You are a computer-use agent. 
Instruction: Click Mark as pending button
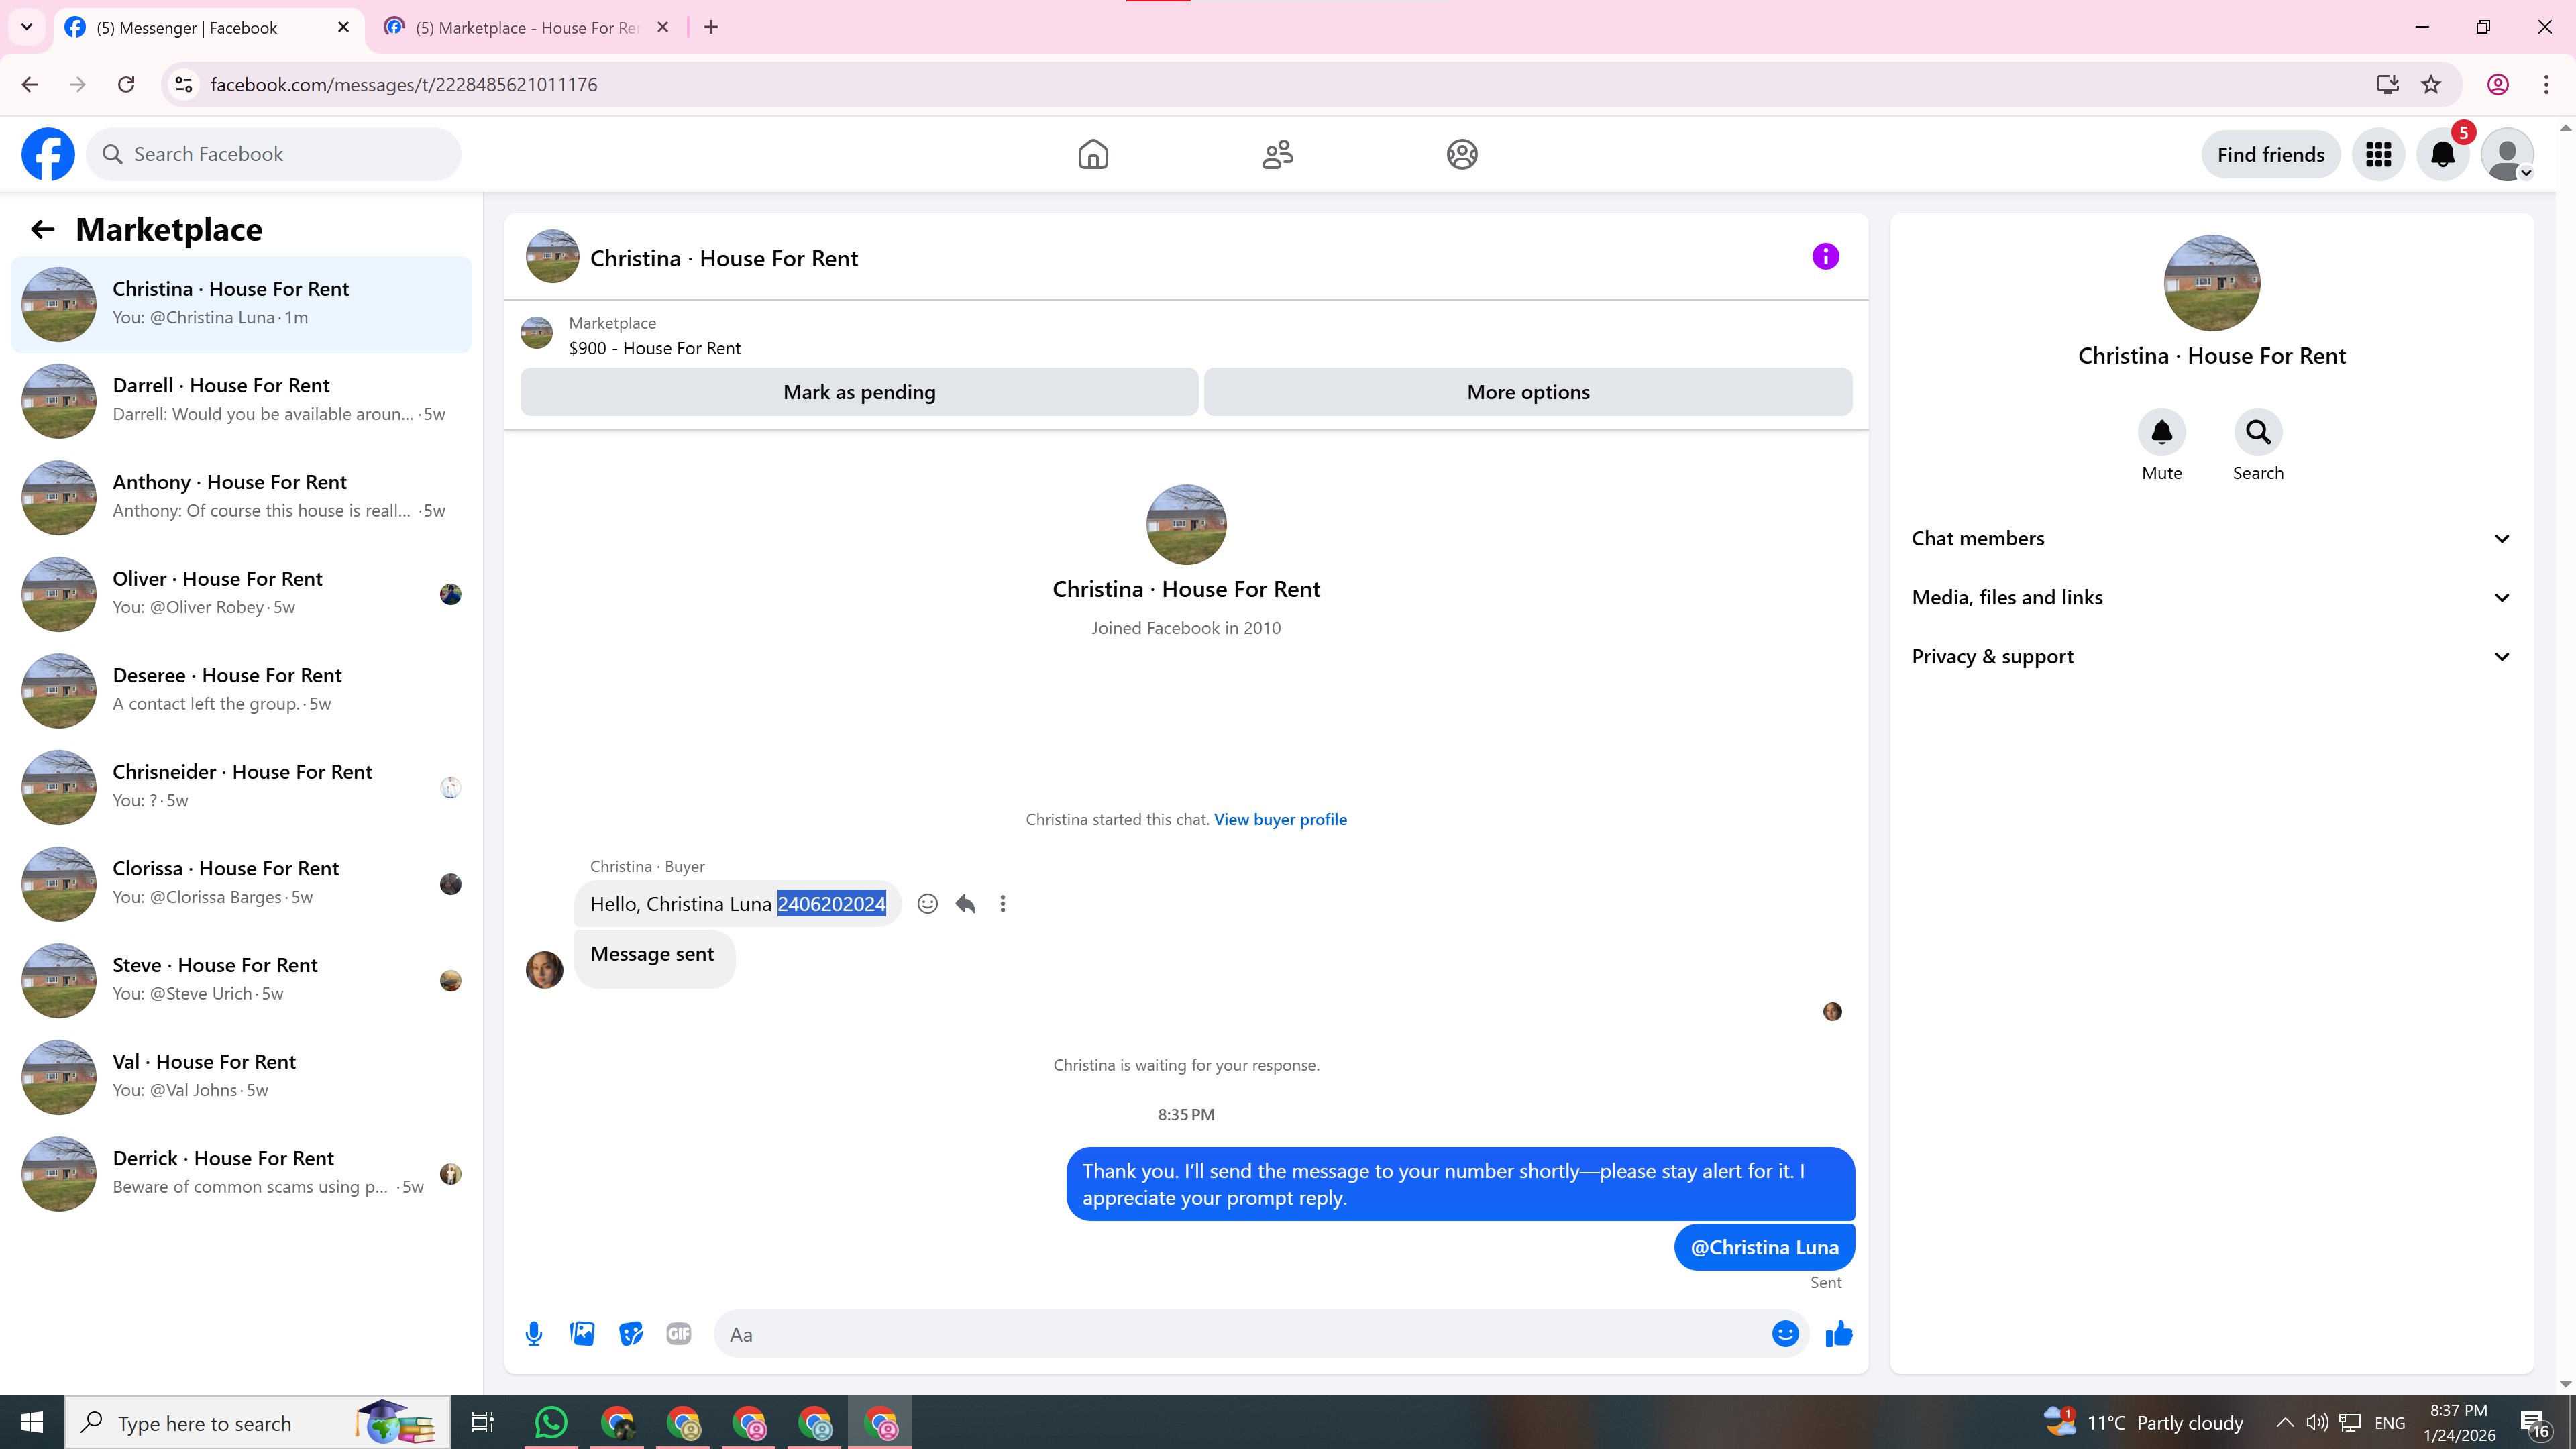859,392
